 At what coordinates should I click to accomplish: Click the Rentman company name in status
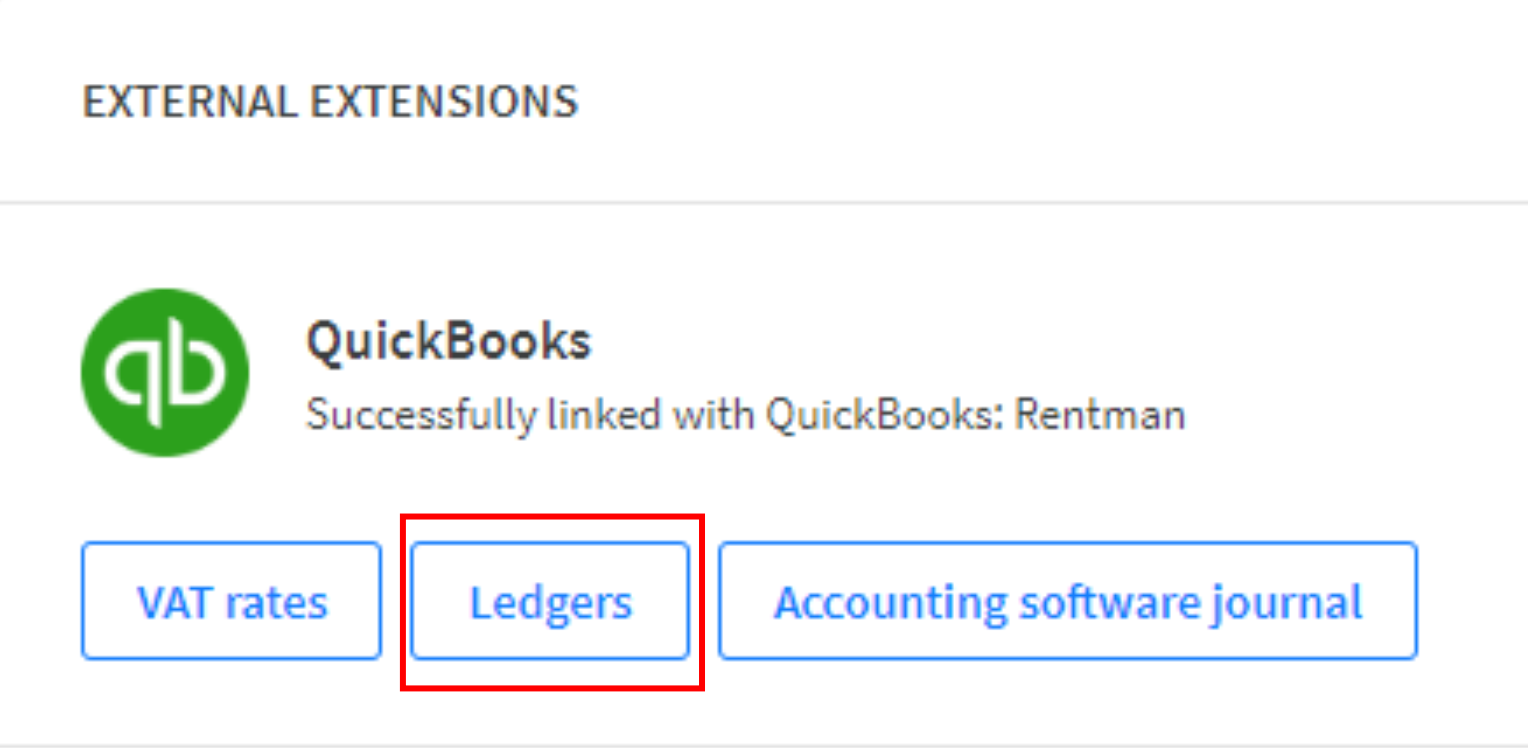[1100, 414]
